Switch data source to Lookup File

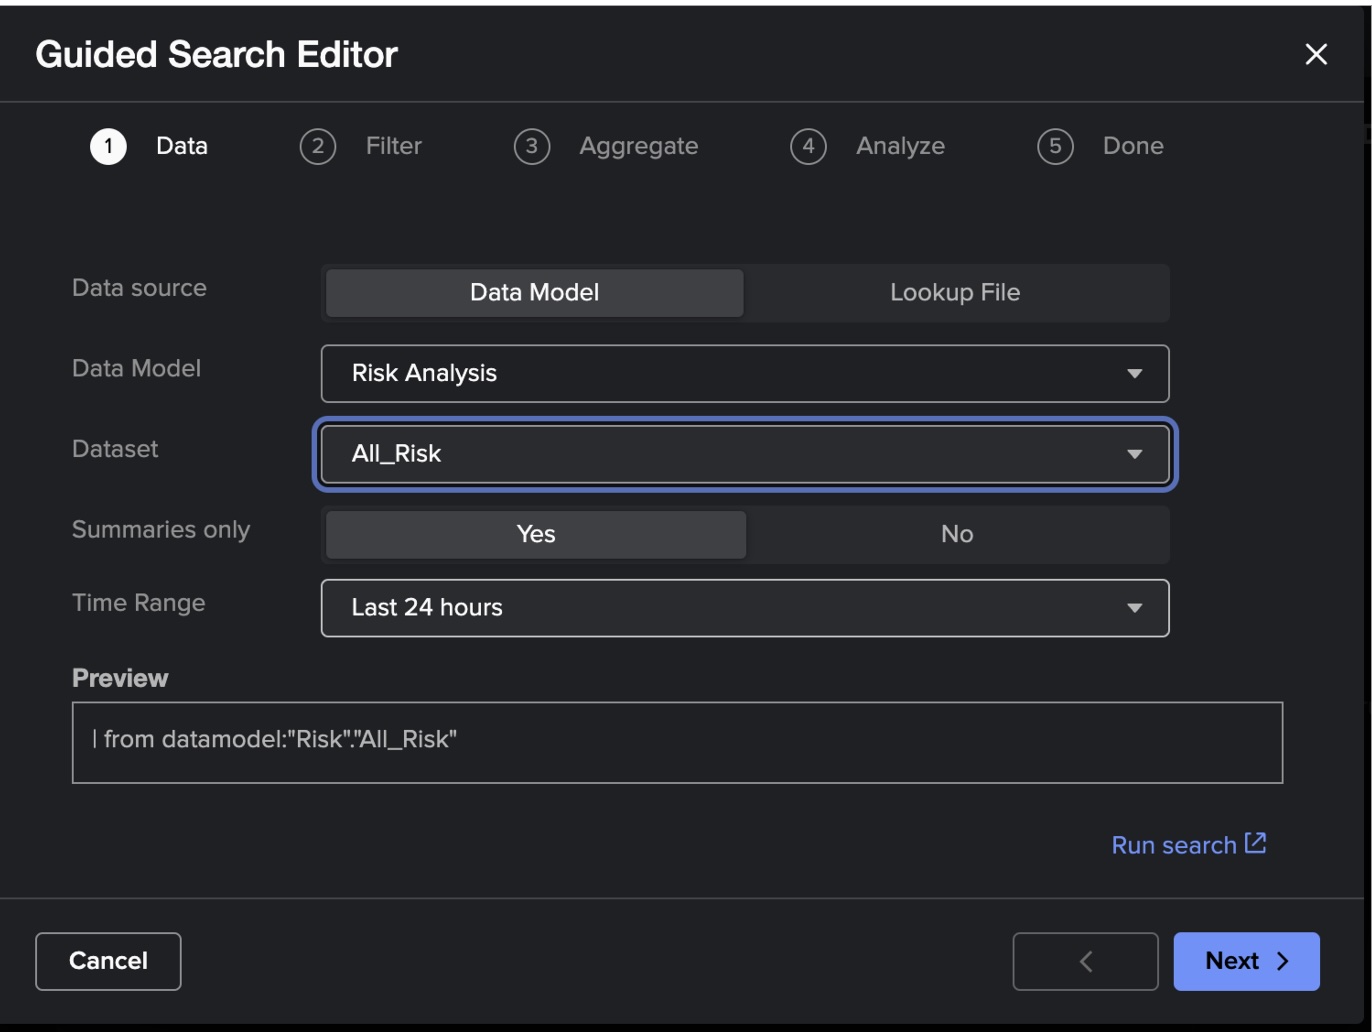point(955,293)
